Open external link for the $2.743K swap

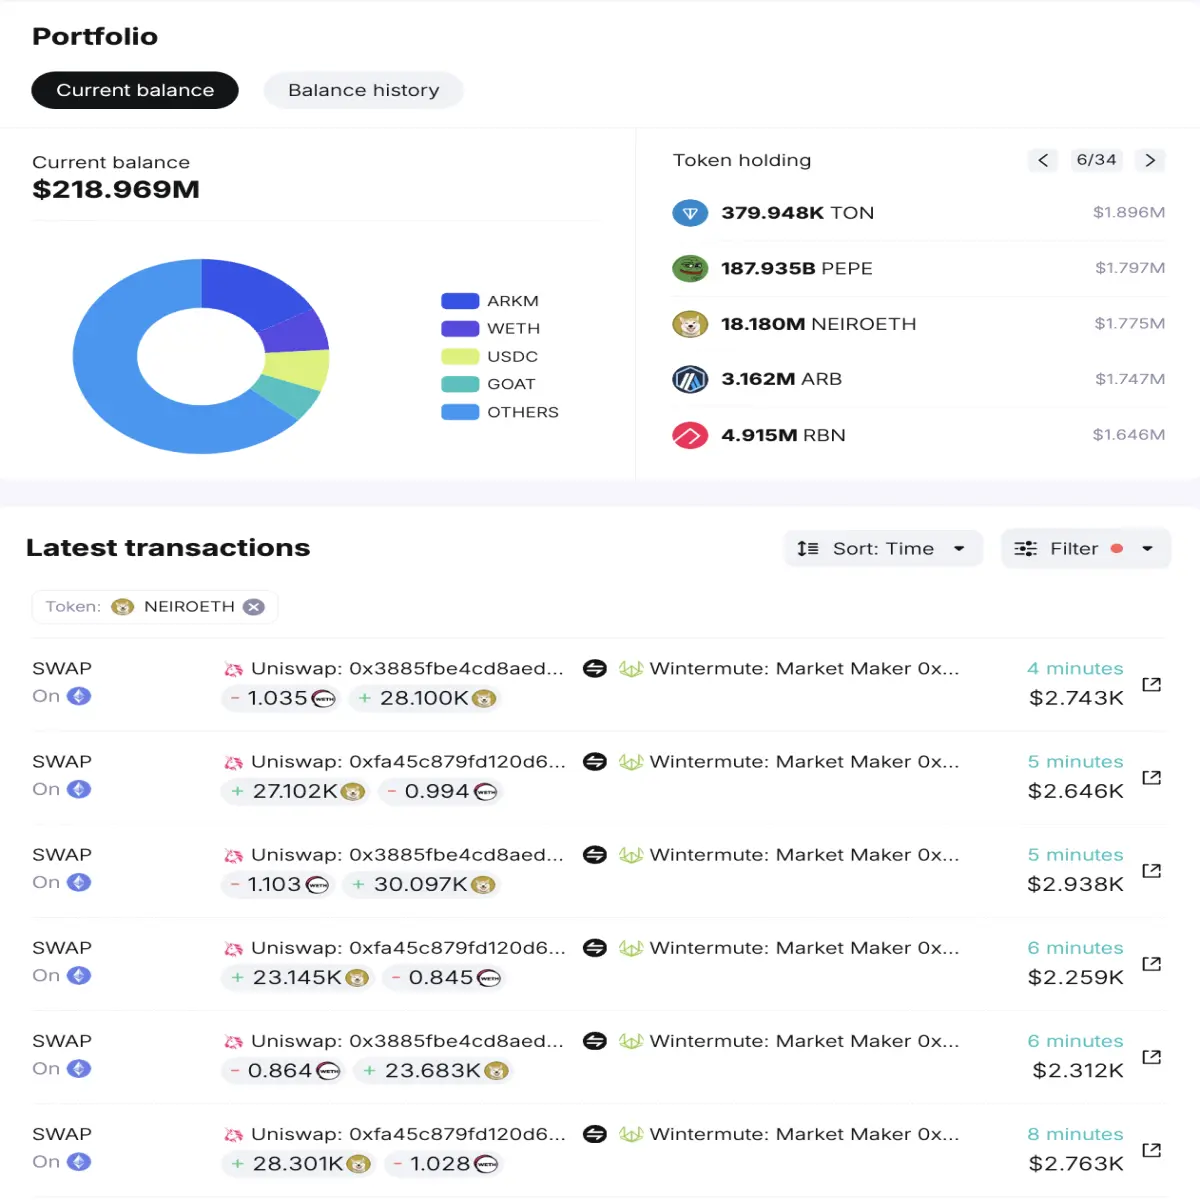click(1152, 684)
